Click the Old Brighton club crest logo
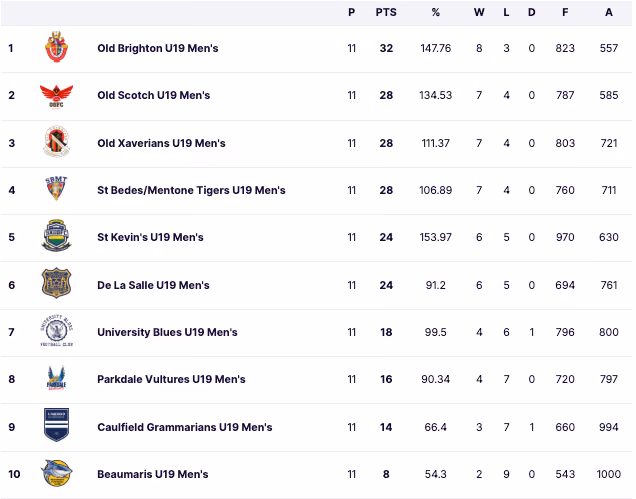Screen dimensions: 636x499 (x=56, y=47)
